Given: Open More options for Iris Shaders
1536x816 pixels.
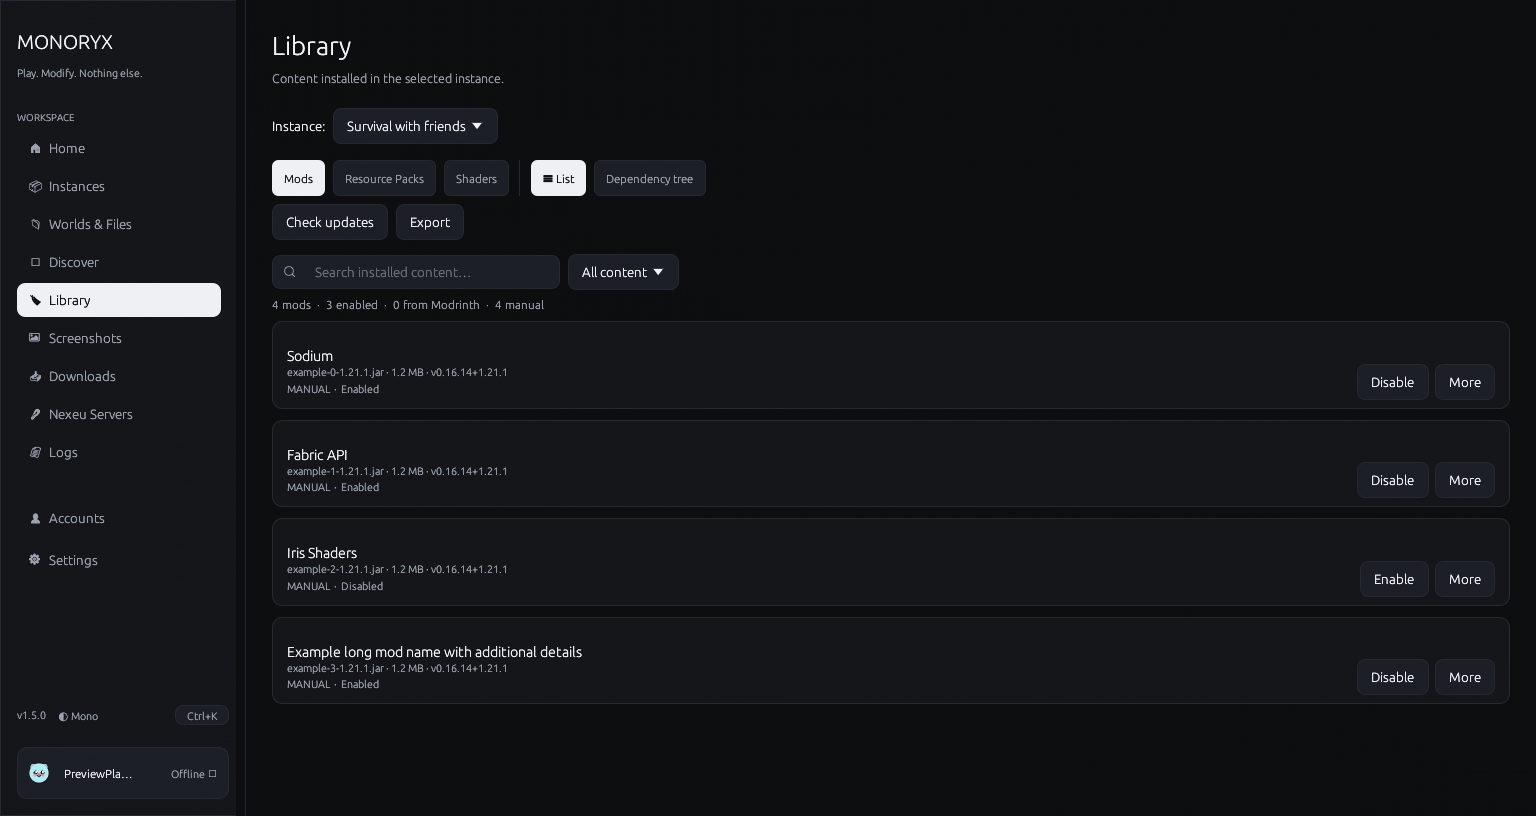Looking at the screenshot, I should point(1465,579).
